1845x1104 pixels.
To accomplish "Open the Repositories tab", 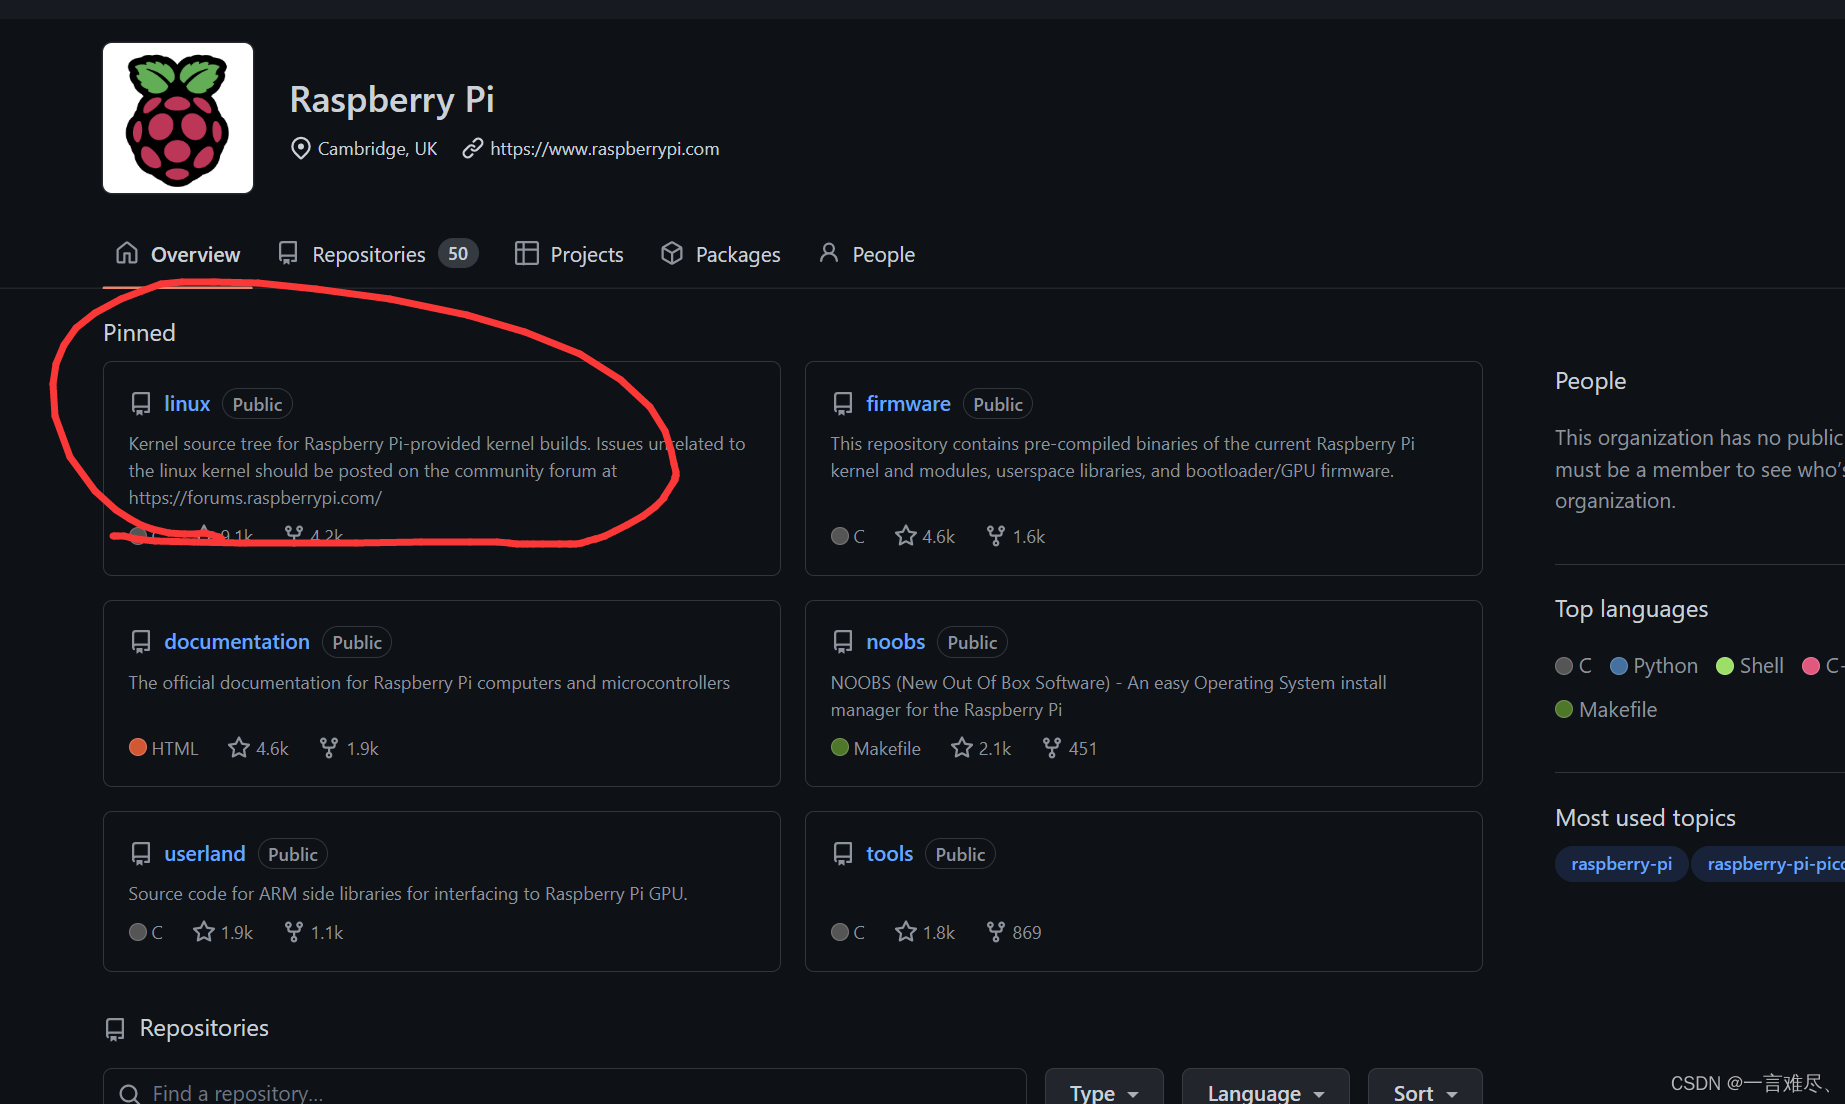I will click(378, 254).
